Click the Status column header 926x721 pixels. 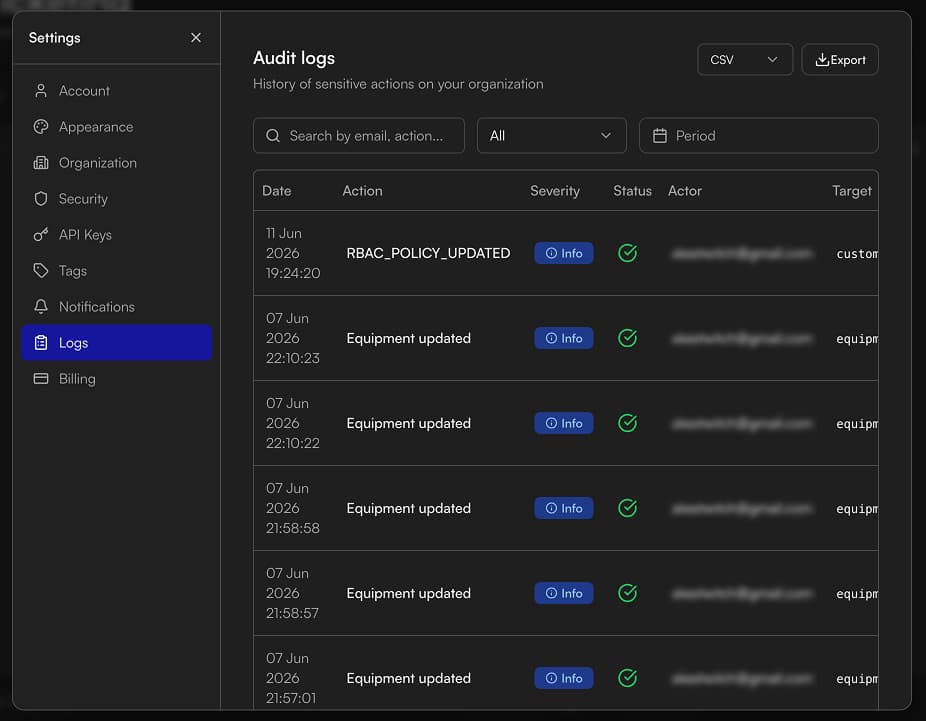coord(632,191)
